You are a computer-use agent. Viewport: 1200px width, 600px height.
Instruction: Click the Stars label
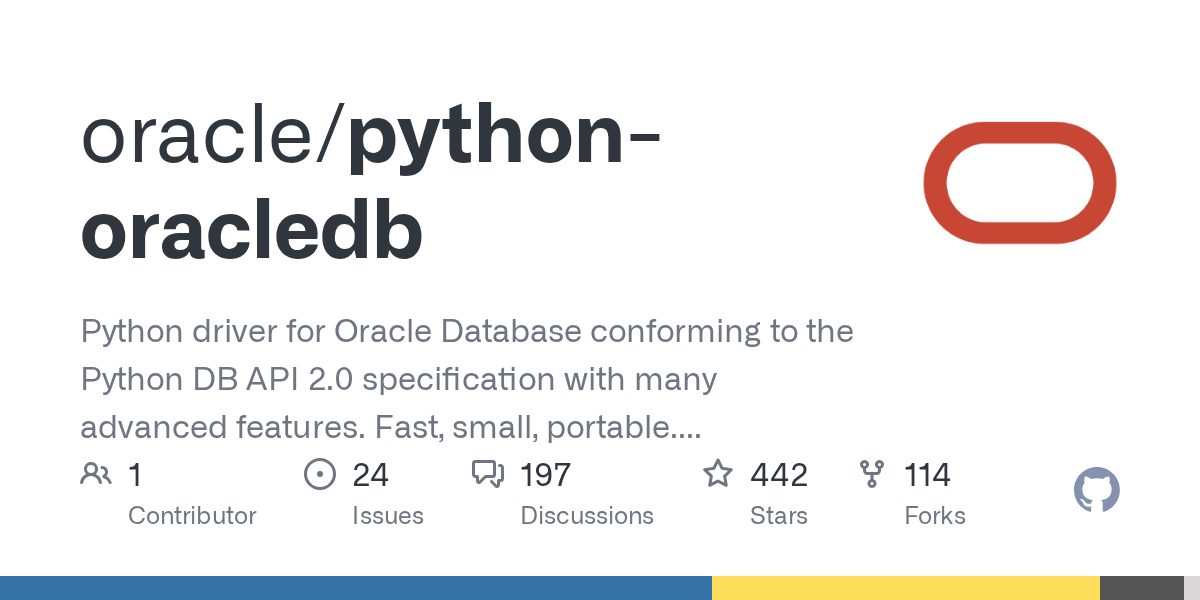(x=779, y=516)
